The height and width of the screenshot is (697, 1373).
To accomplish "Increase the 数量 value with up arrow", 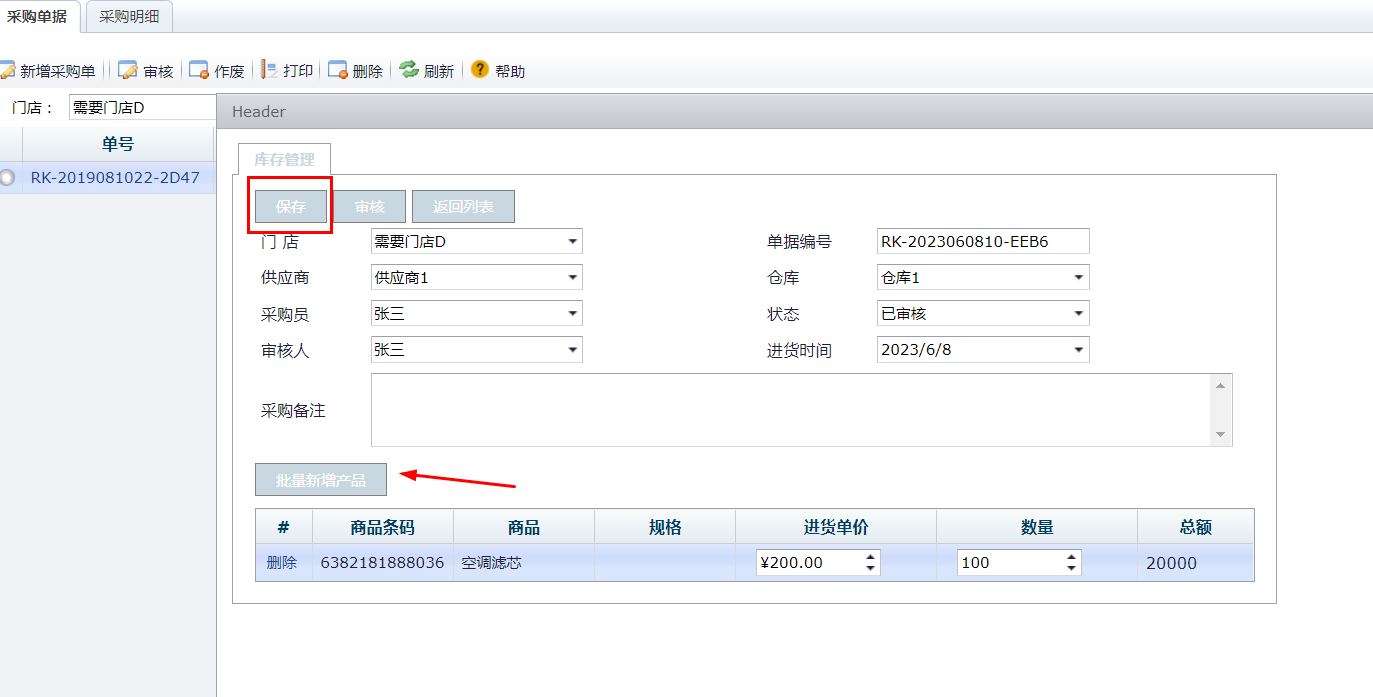I will pos(1072,557).
